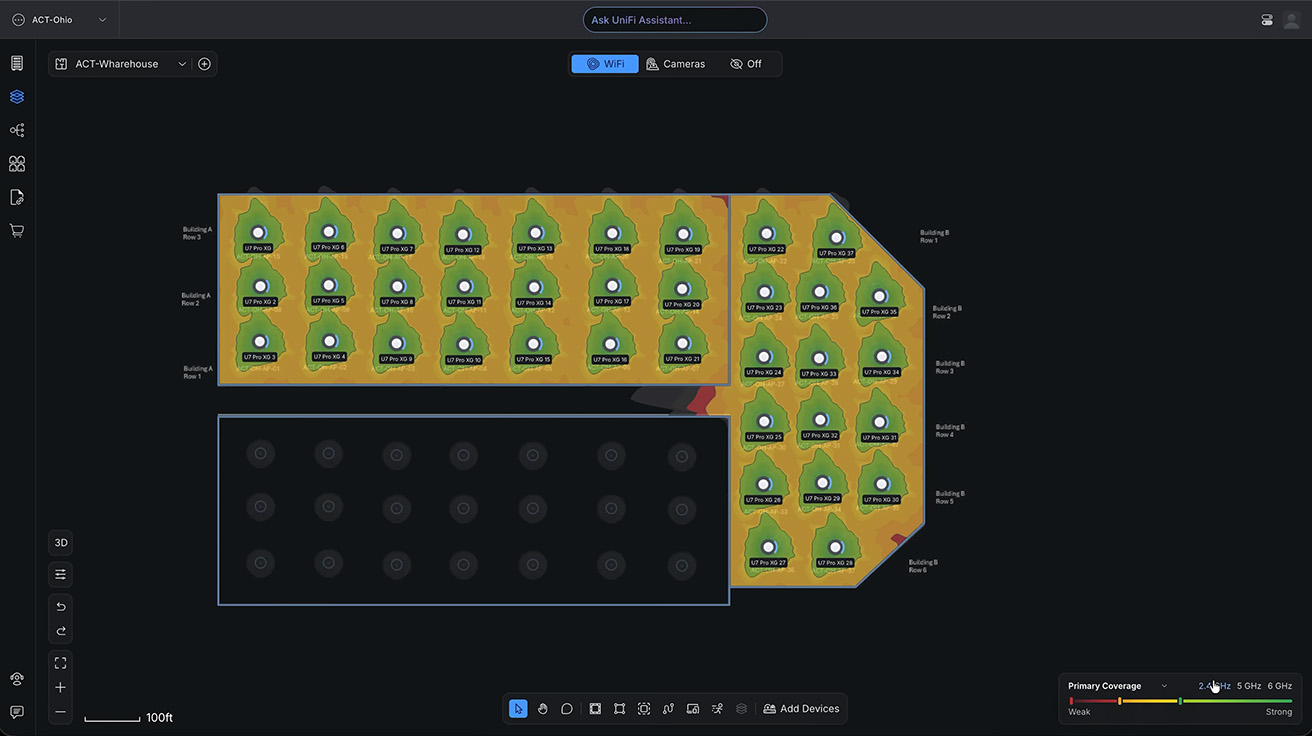Select the comment bubble tool
The height and width of the screenshot is (736, 1312).
pyautogui.click(x=567, y=708)
